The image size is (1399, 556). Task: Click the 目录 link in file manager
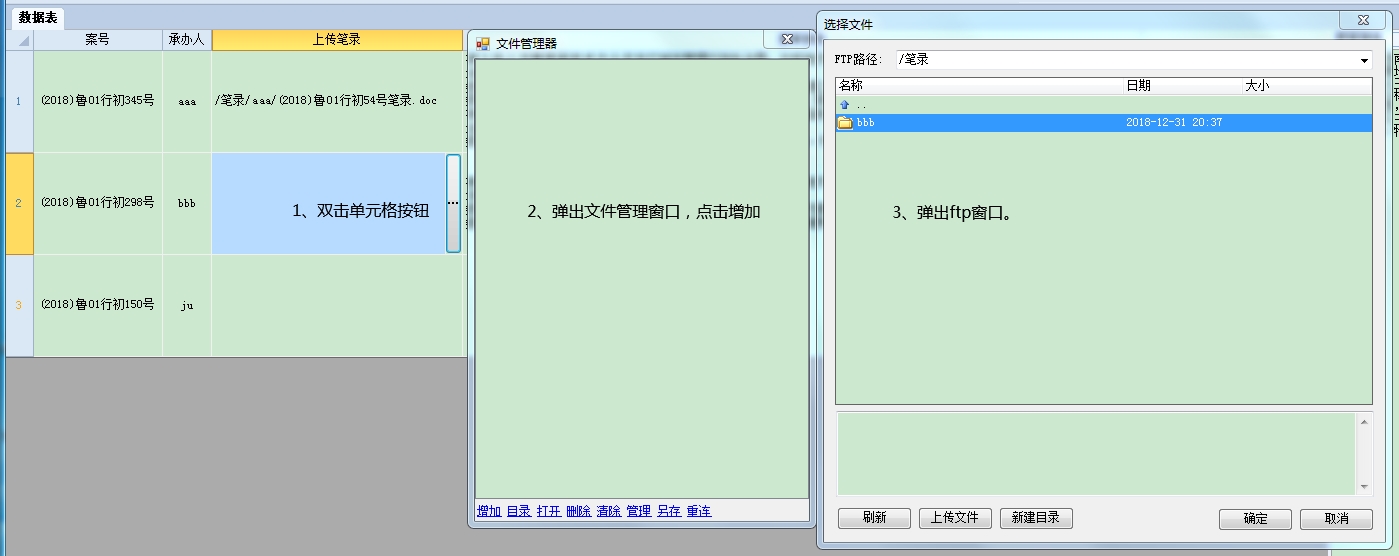(518, 511)
